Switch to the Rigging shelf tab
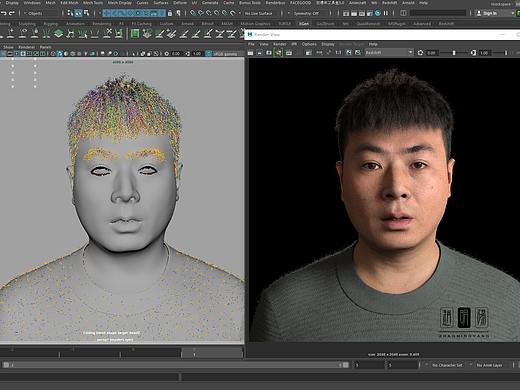 click(51, 24)
